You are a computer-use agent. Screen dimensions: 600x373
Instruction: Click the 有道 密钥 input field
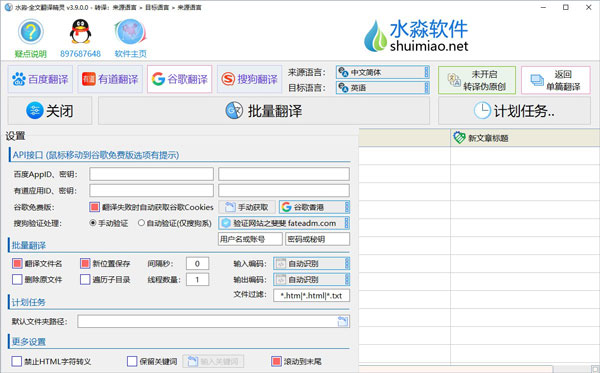(x=284, y=191)
